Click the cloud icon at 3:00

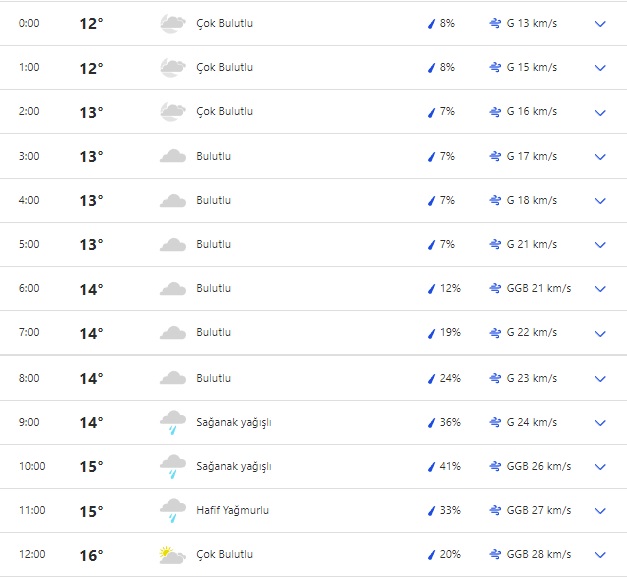pyautogui.click(x=173, y=157)
